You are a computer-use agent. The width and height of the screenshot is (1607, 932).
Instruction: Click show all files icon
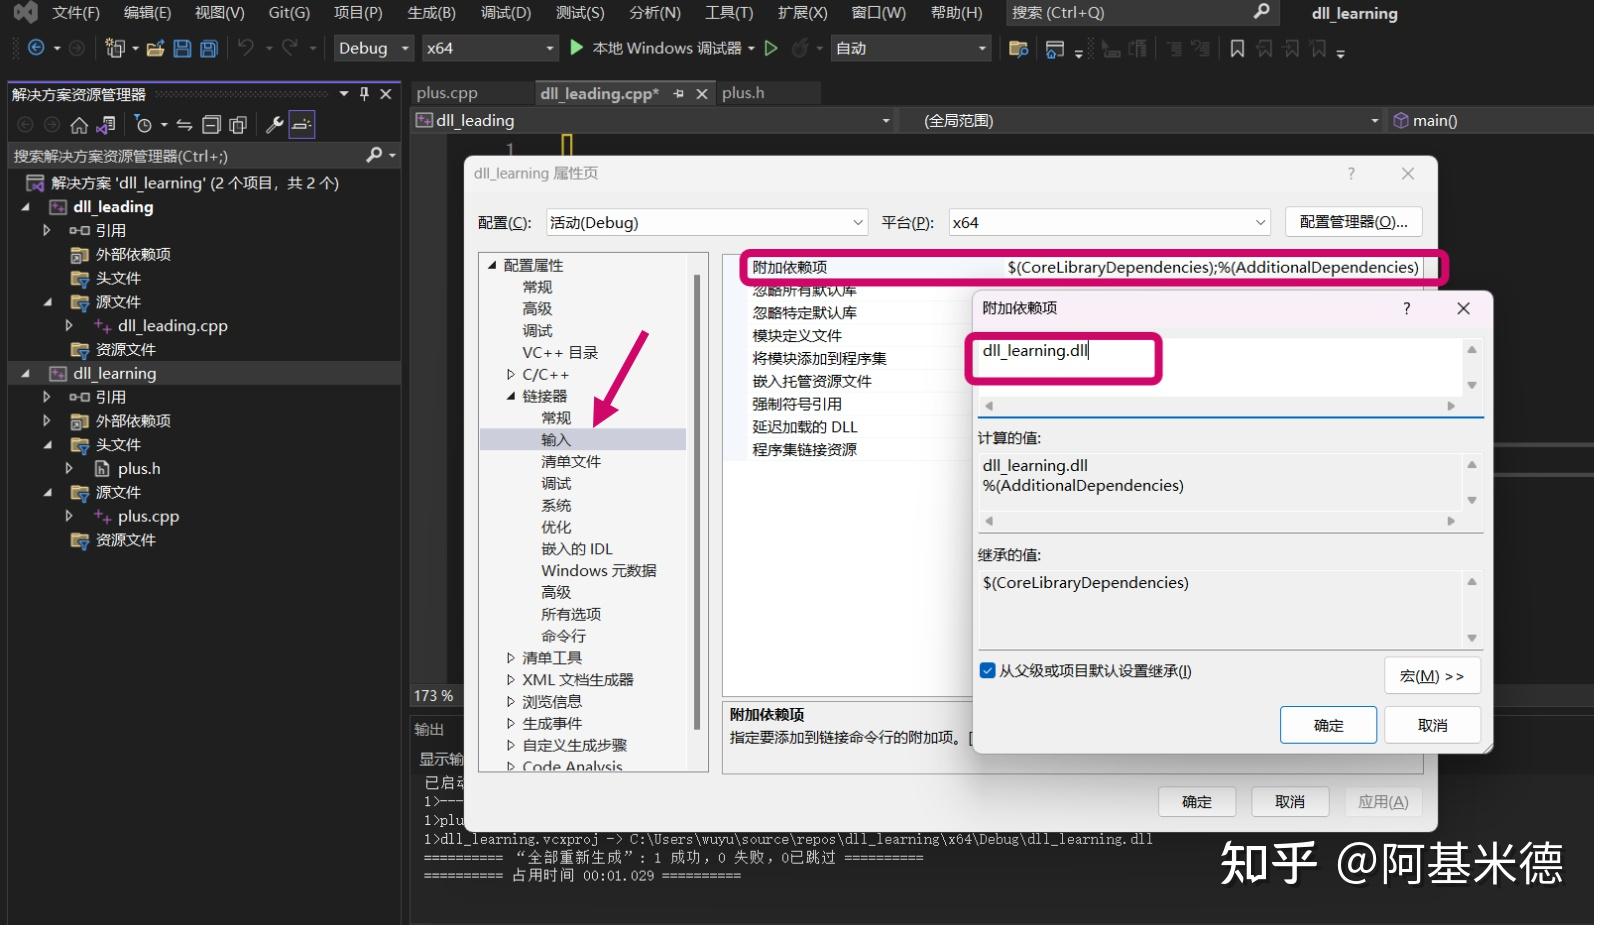coord(238,125)
